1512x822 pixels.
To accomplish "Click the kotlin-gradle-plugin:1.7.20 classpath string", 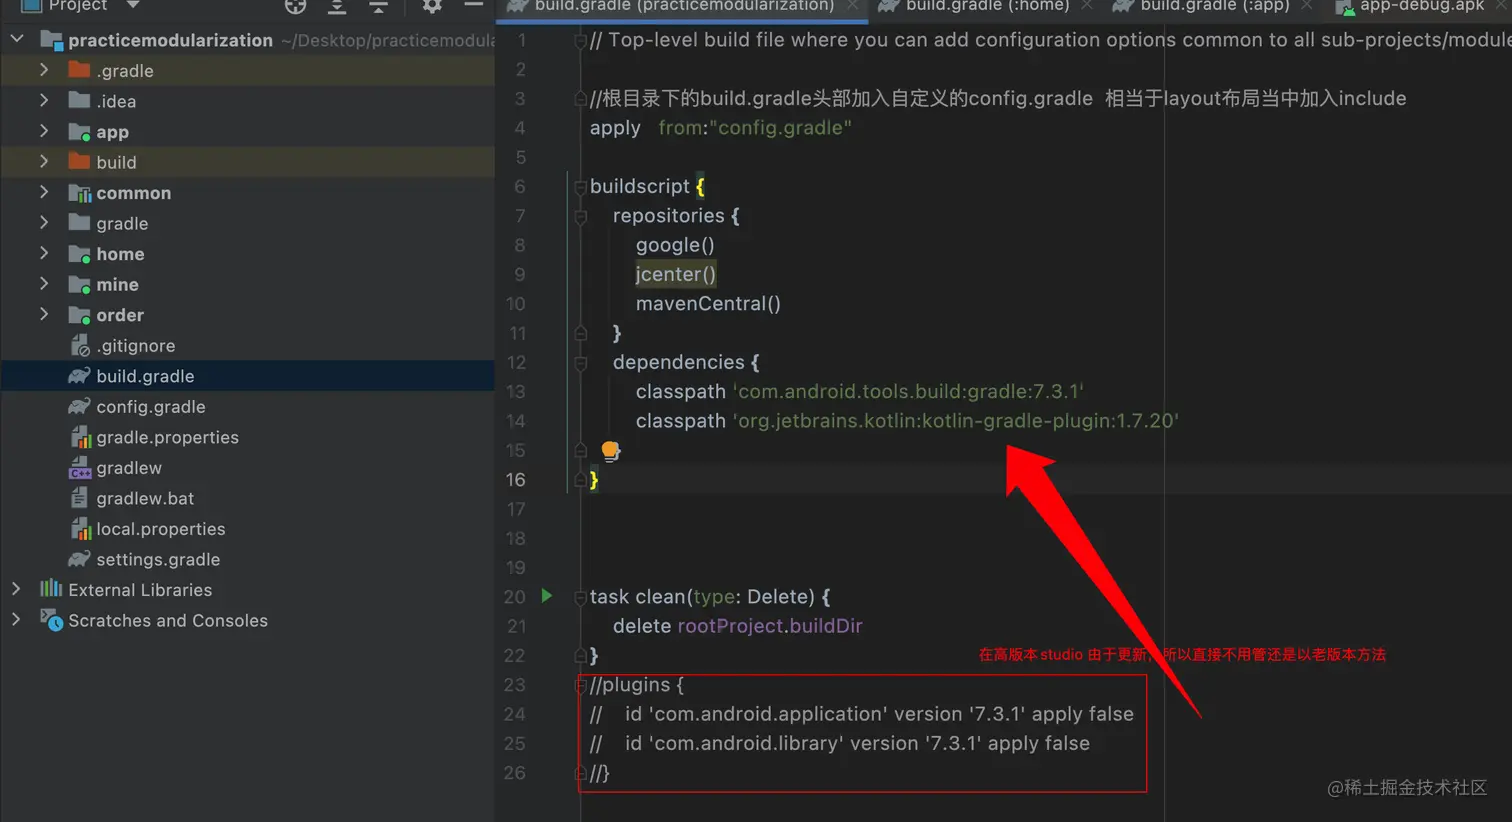I will 956,421.
